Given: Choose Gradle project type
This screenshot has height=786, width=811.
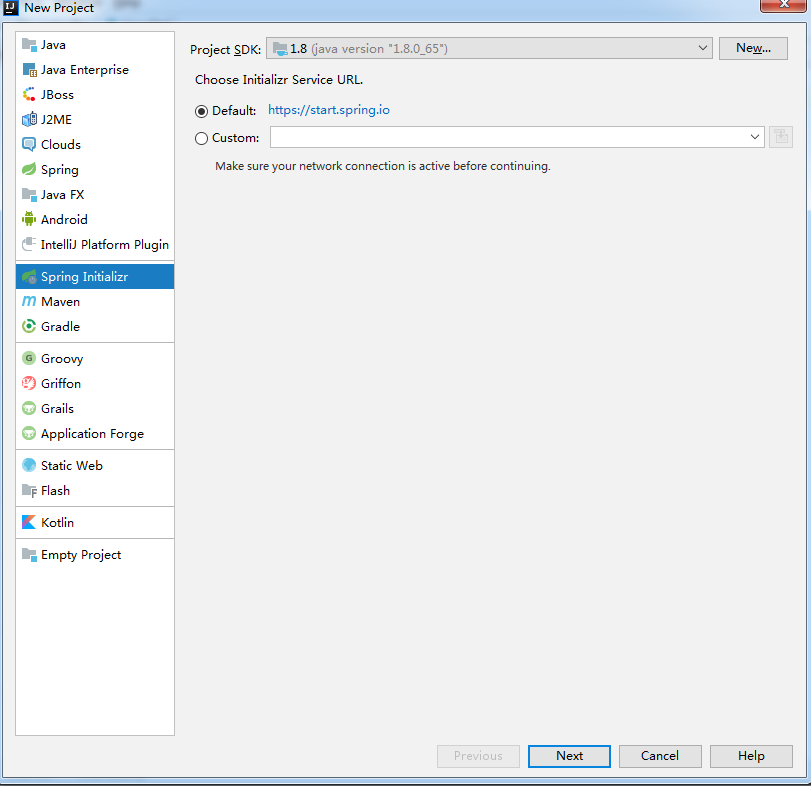Looking at the screenshot, I should click(x=95, y=326).
